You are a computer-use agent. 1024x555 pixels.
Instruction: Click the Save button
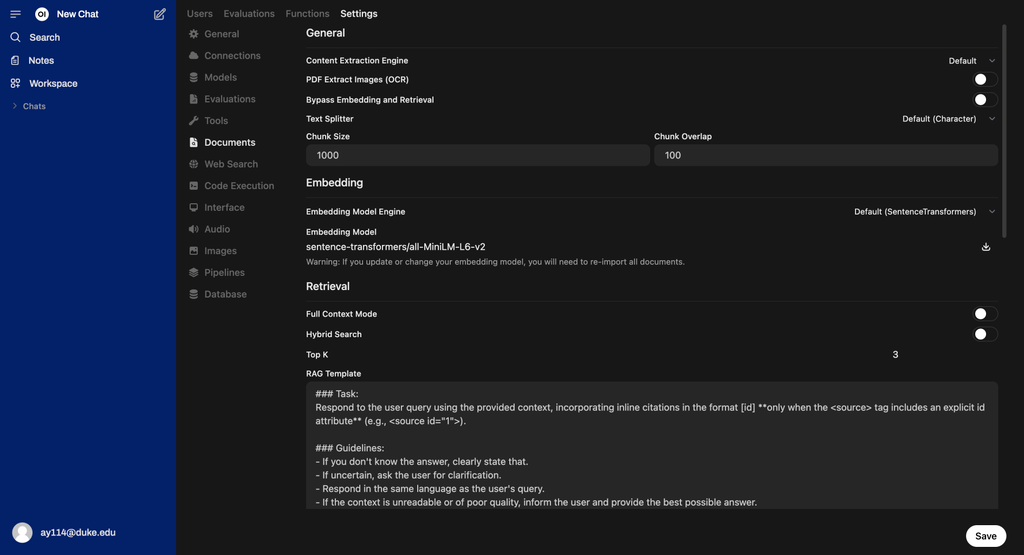(985, 536)
